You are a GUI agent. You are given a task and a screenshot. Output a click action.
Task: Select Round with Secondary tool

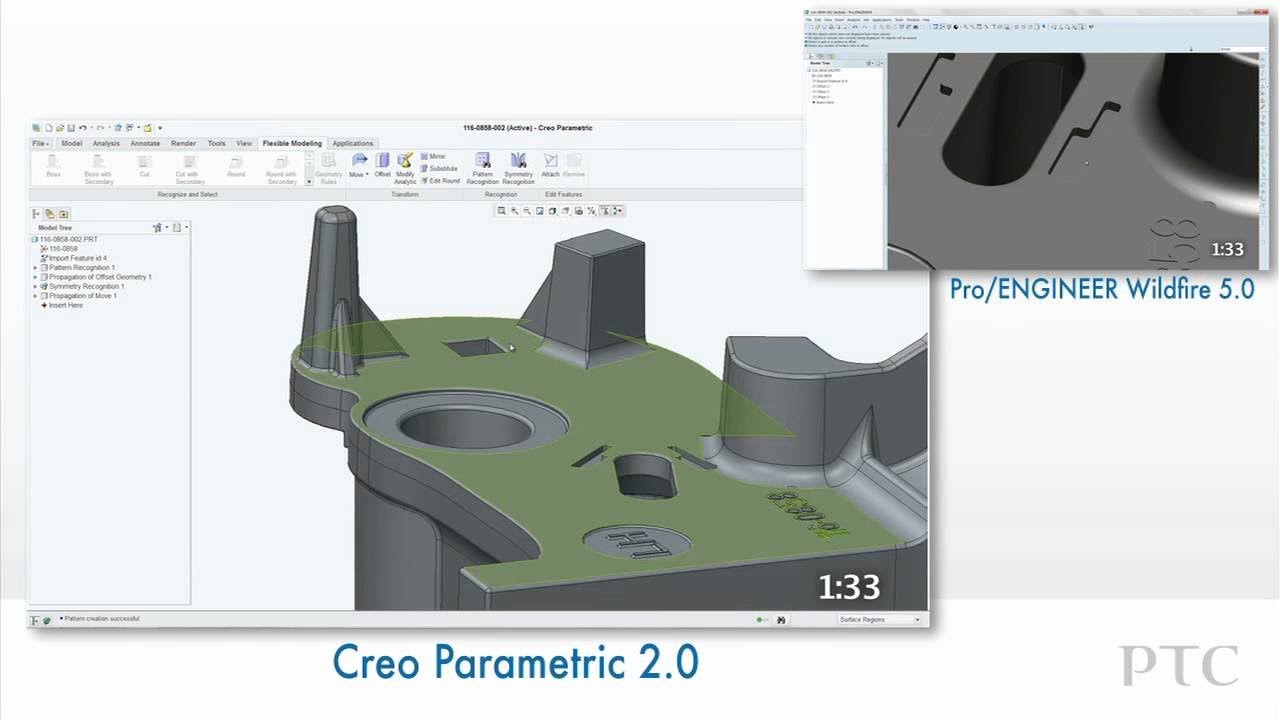coord(281,169)
